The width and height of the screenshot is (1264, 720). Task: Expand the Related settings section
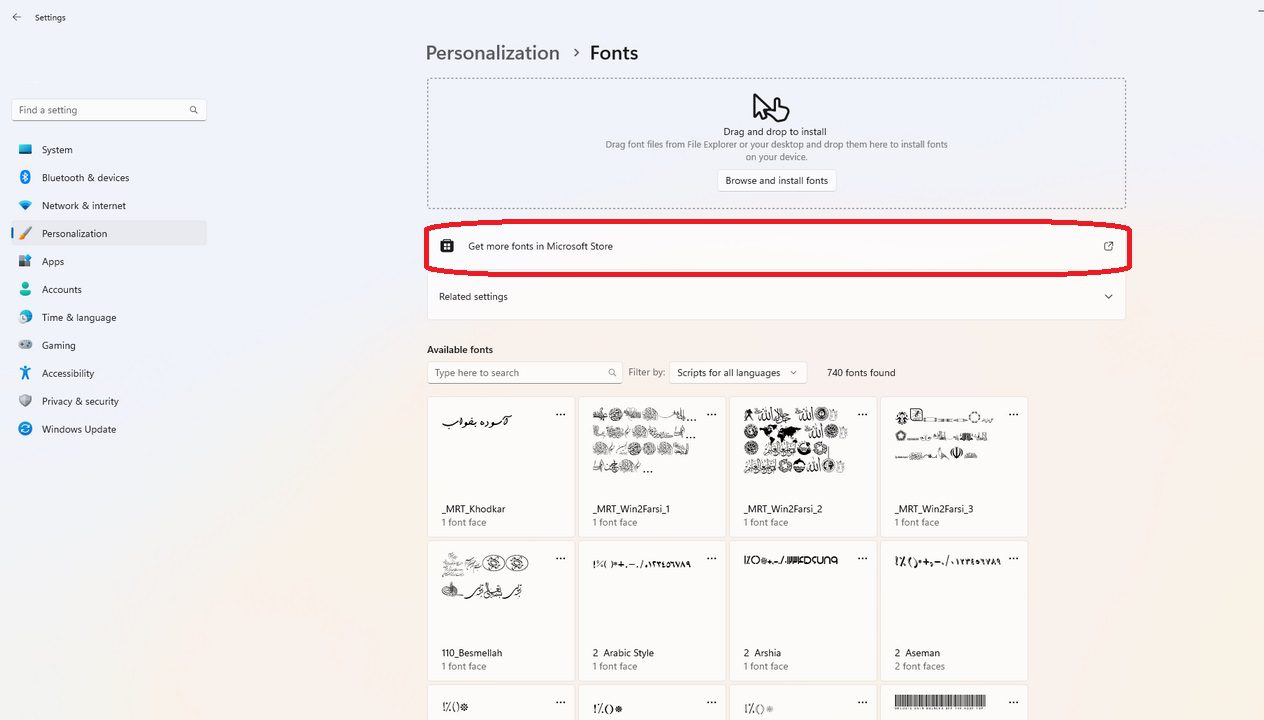click(1108, 297)
